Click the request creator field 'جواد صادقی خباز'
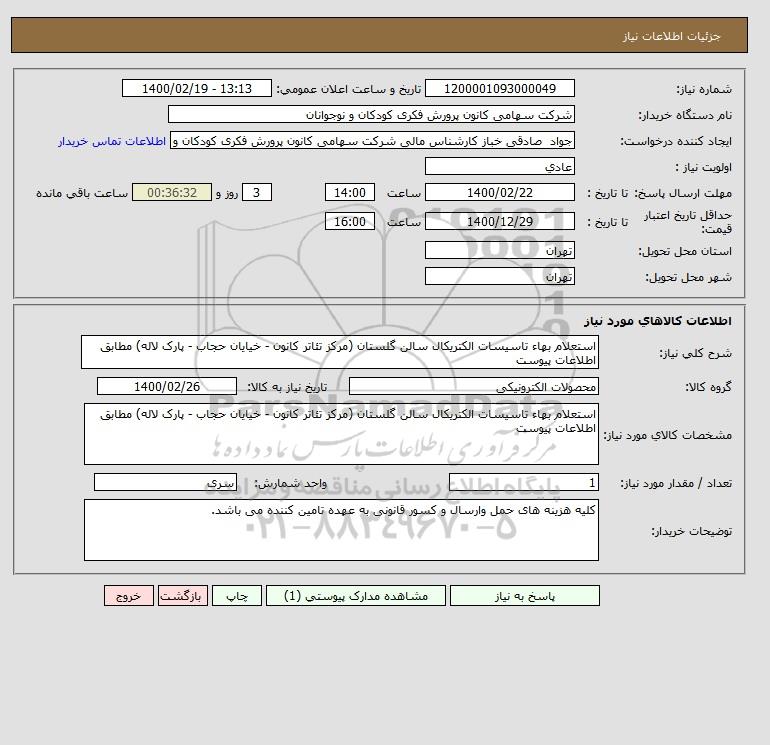This screenshot has width=770, height=745. pyautogui.click(x=372, y=140)
